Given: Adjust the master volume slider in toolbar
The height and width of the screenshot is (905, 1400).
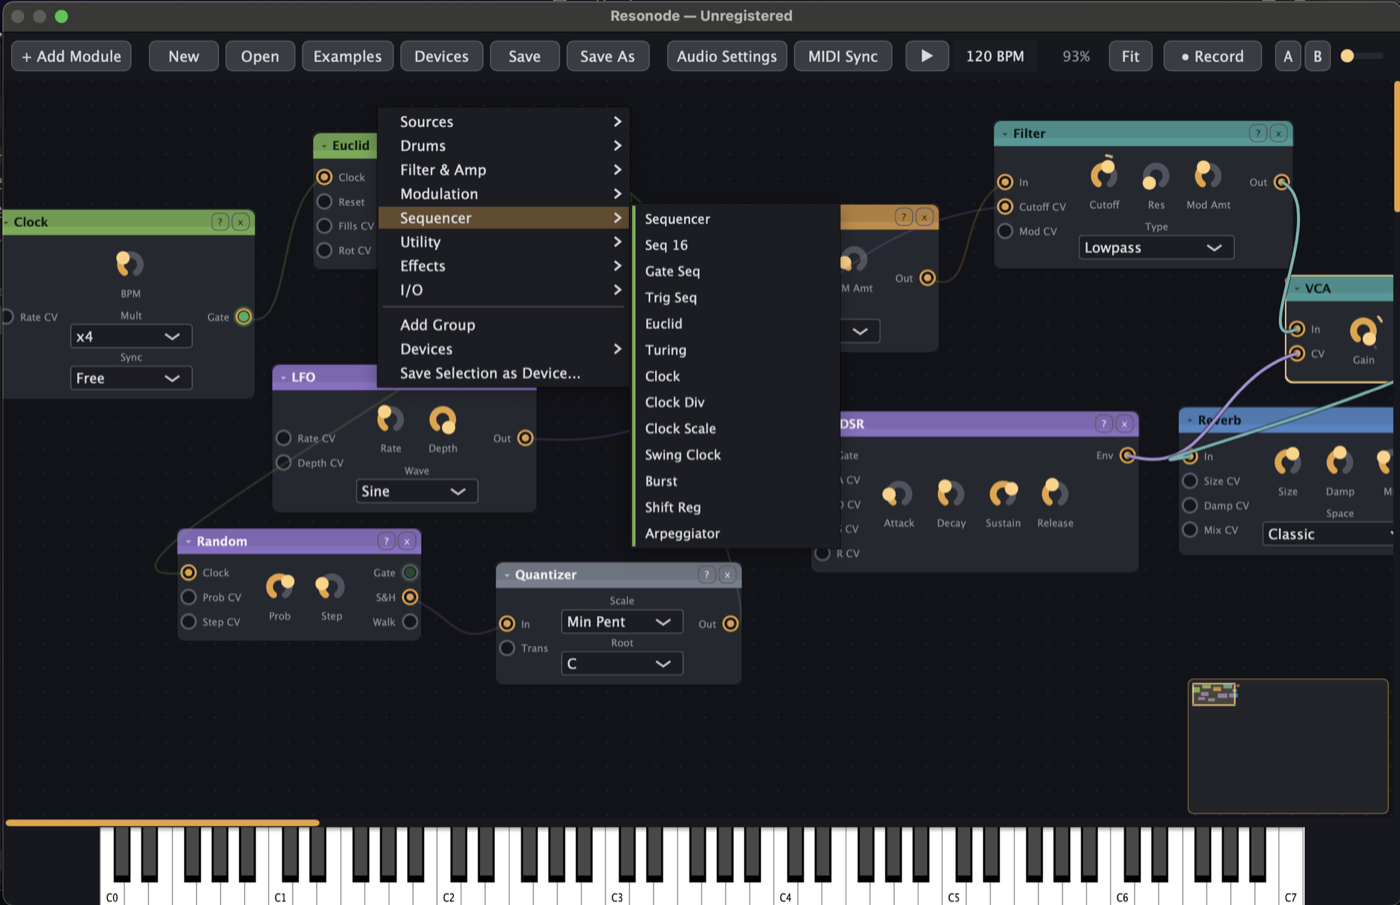Looking at the screenshot, I should tap(1362, 56).
